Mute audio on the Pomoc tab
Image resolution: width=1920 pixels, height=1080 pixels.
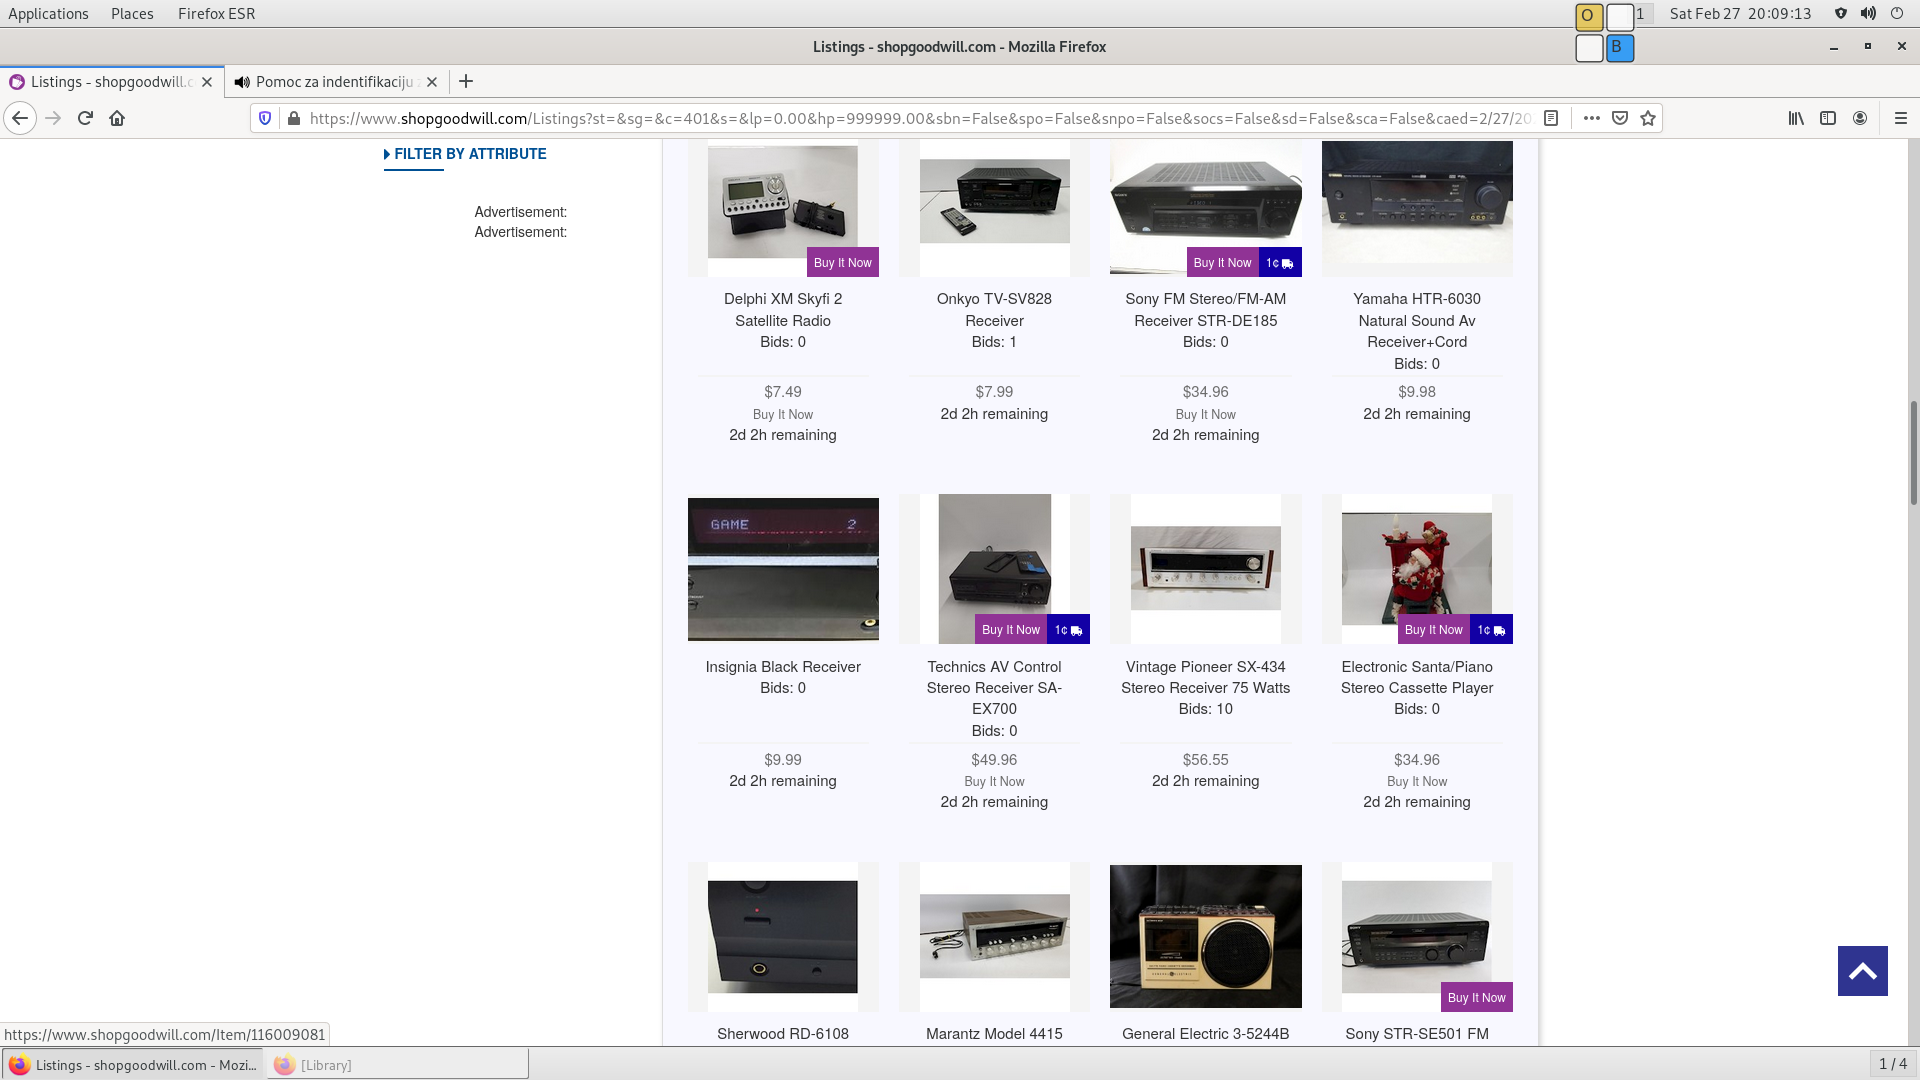click(242, 82)
